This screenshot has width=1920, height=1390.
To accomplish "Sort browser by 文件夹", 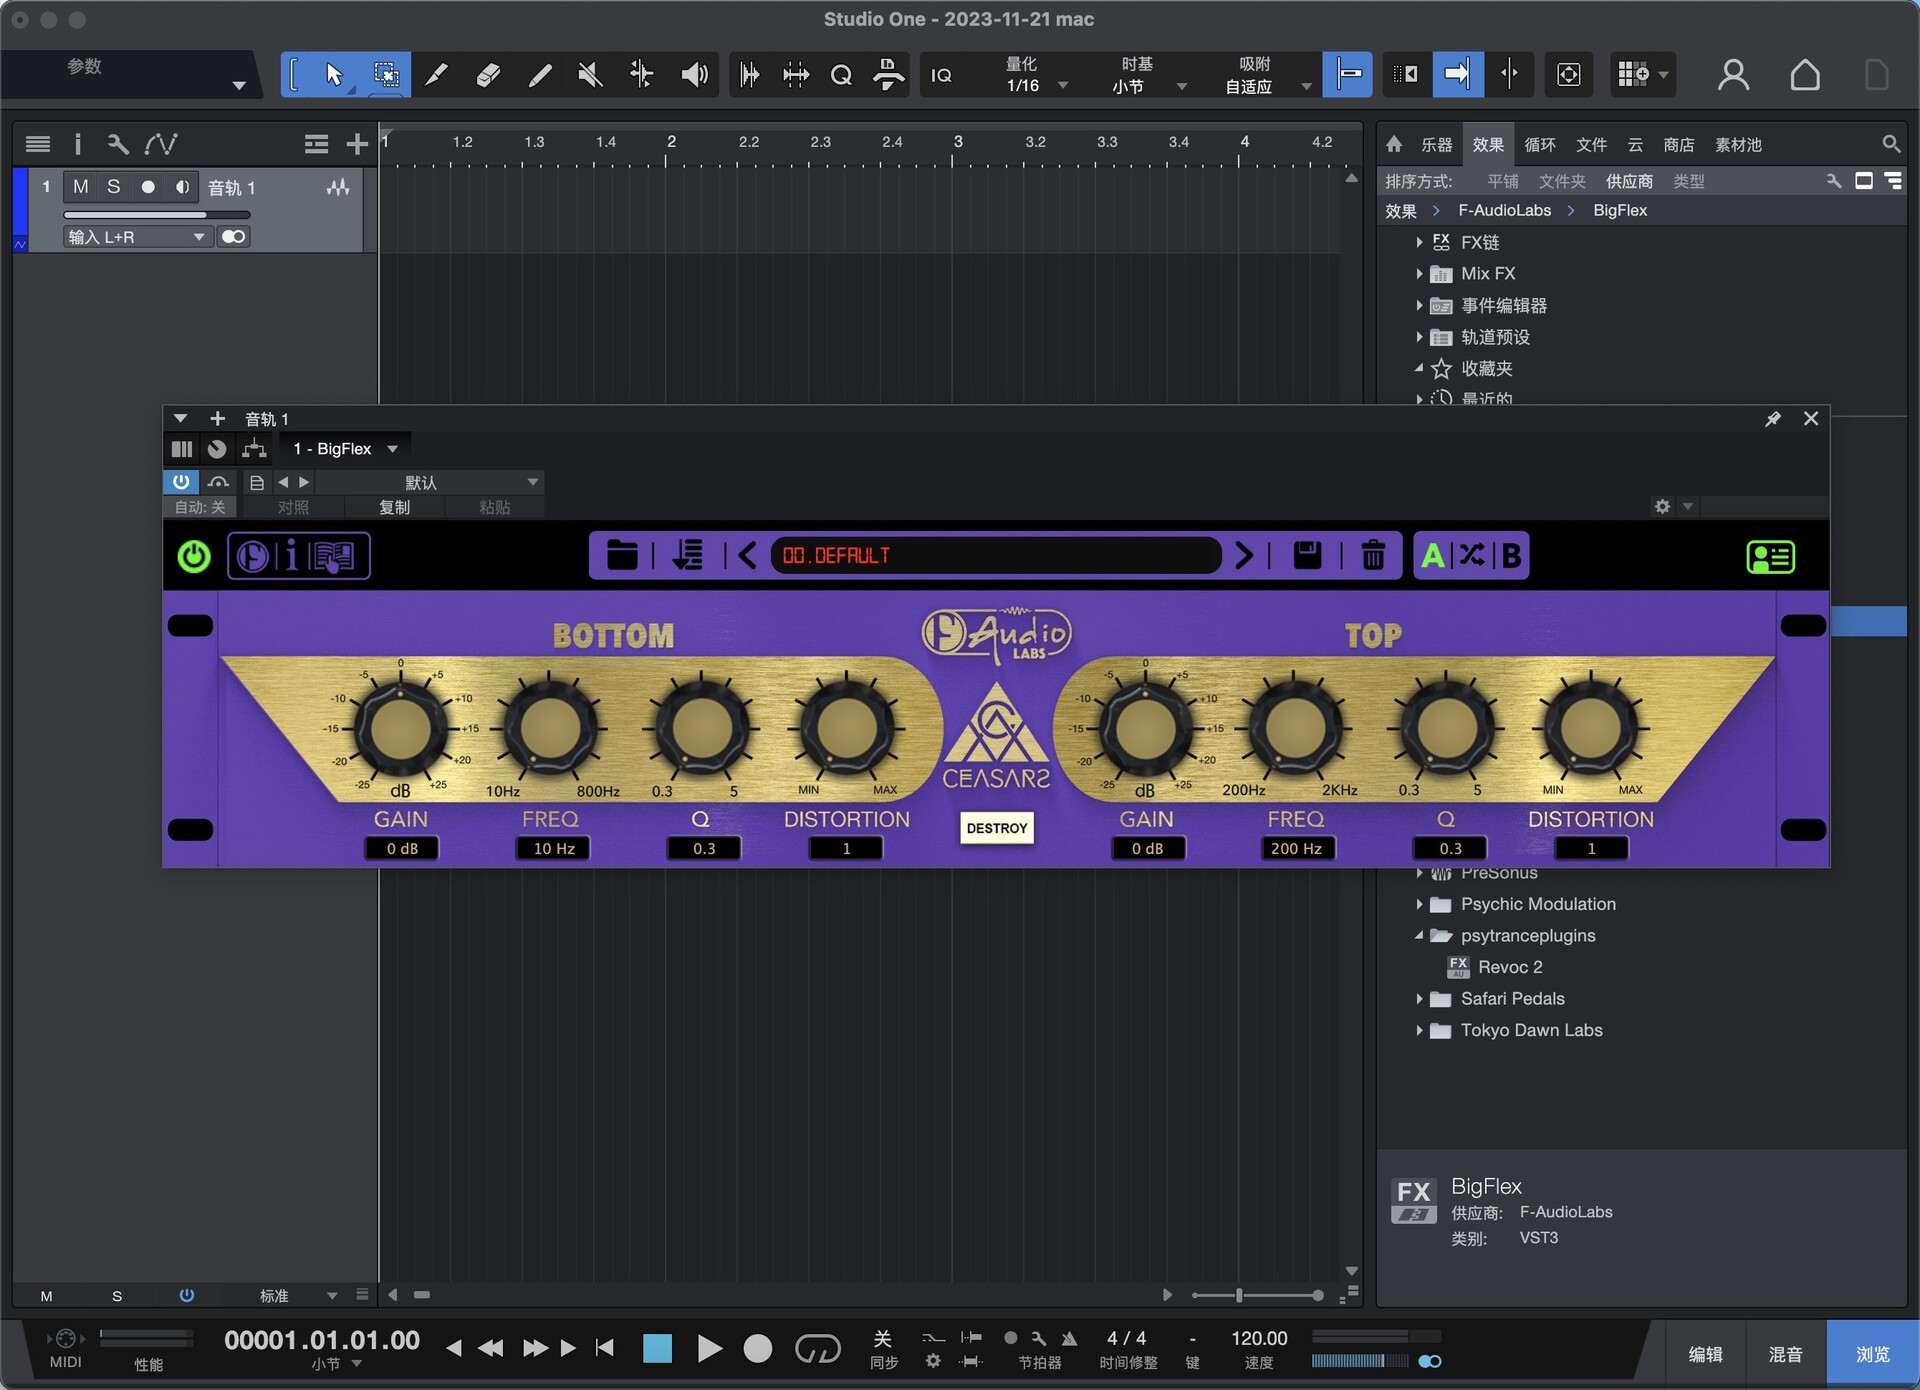I will (1562, 181).
